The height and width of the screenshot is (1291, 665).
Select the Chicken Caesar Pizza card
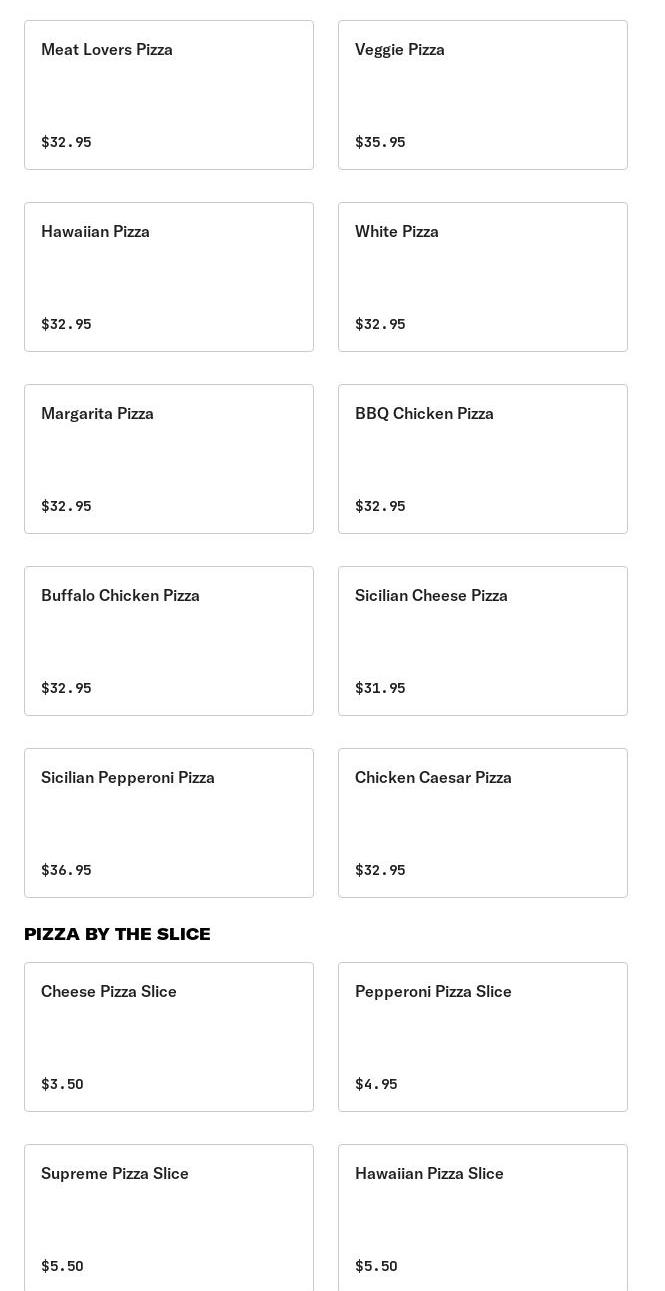coord(482,822)
